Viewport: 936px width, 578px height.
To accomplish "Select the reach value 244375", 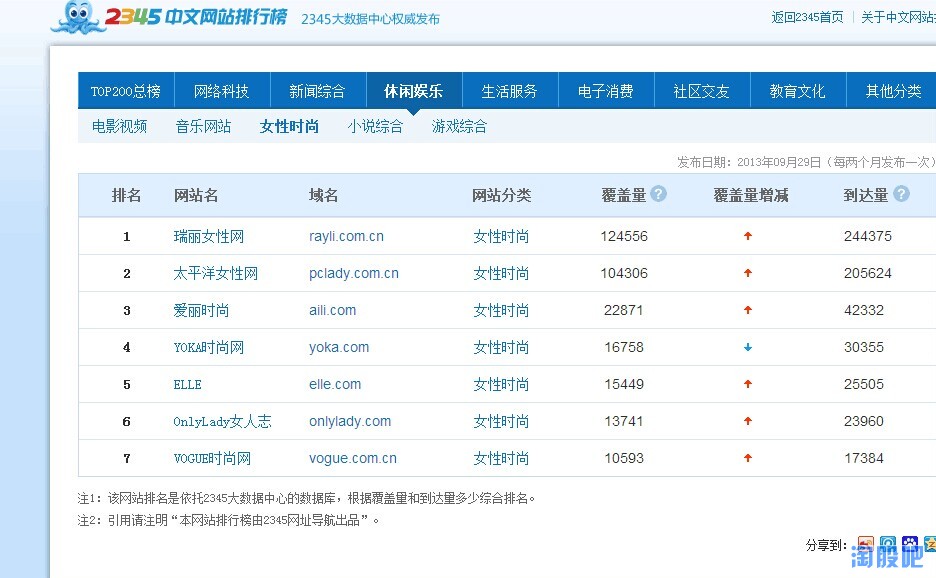I will tap(868, 236).
